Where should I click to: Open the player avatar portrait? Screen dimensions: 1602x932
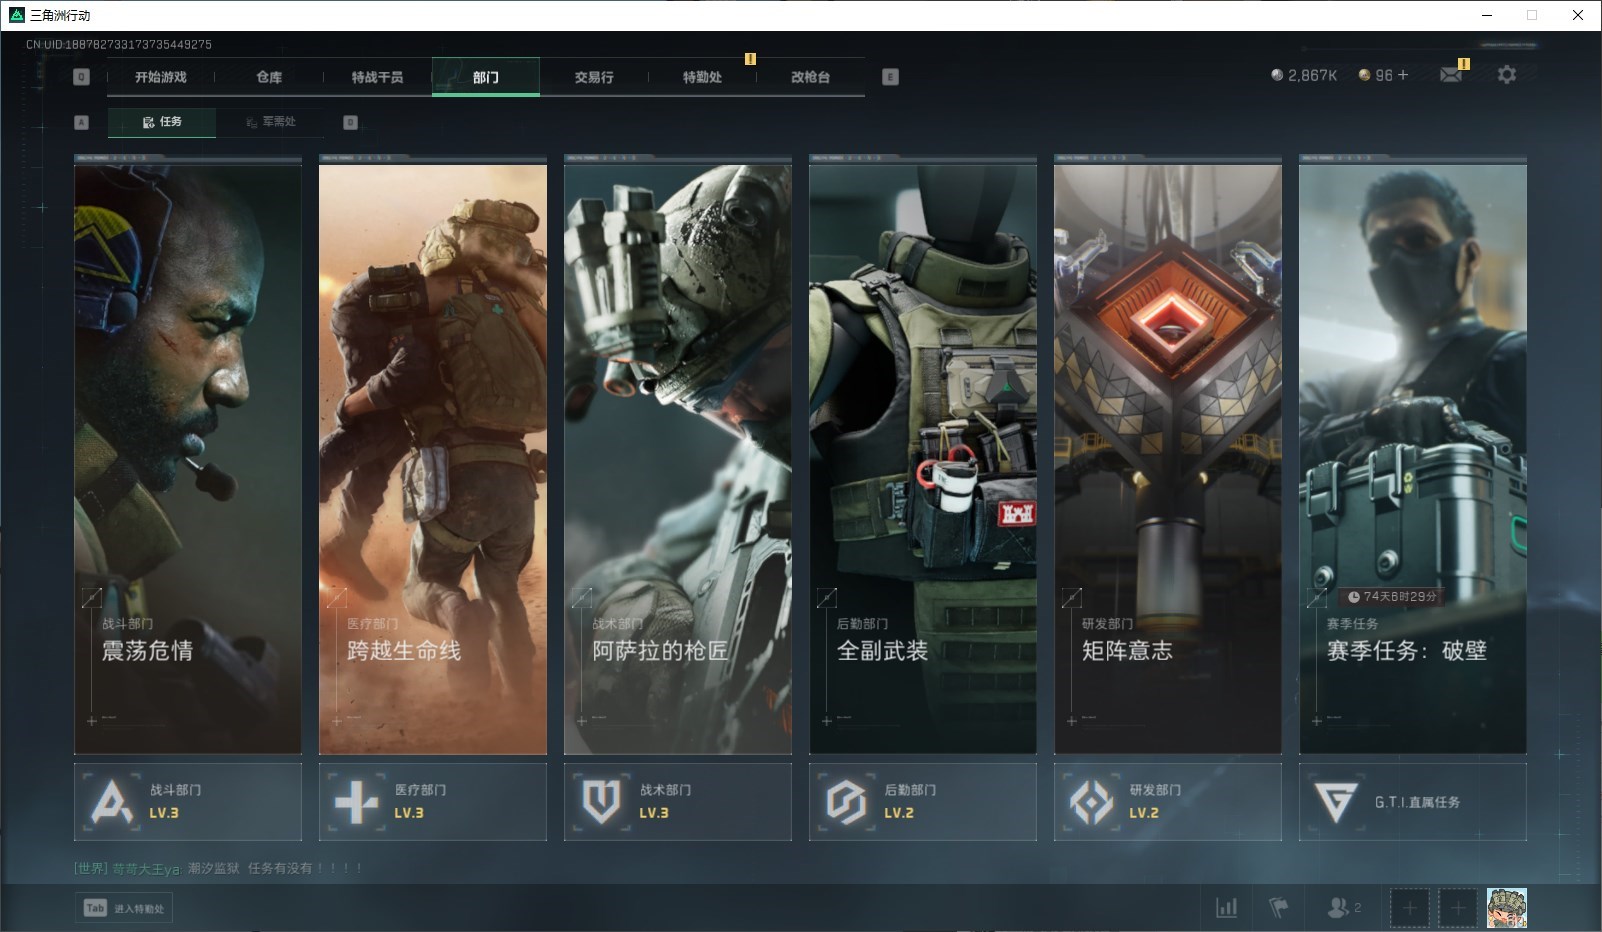pos(1507,908)
